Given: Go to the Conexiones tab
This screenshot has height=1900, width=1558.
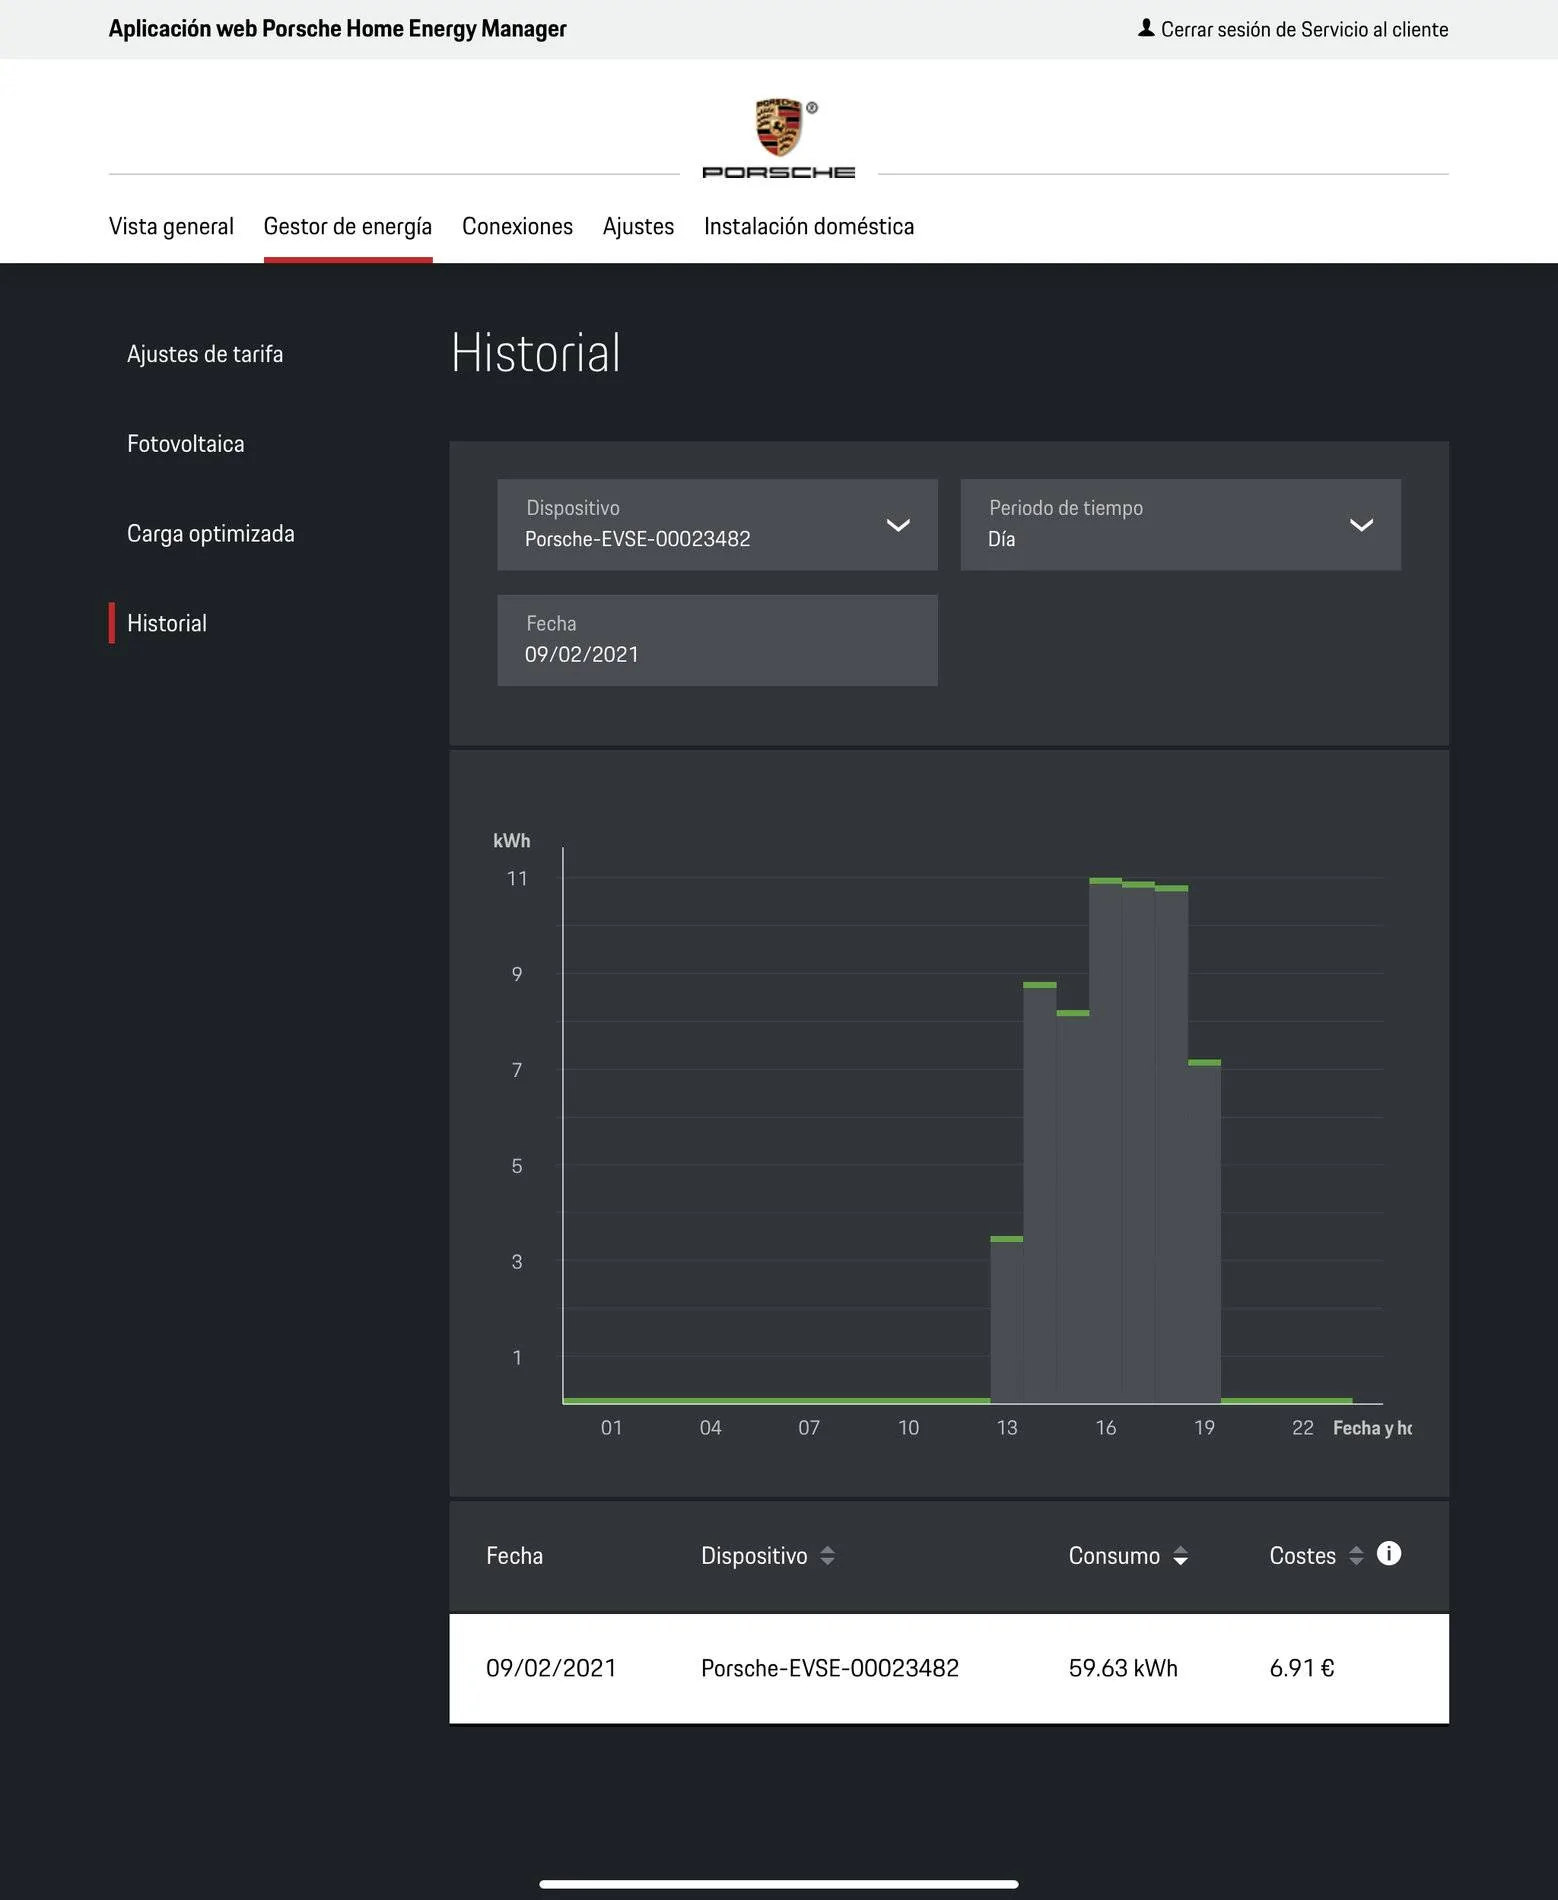Looking at the screenshot, I should coord(517,227).
